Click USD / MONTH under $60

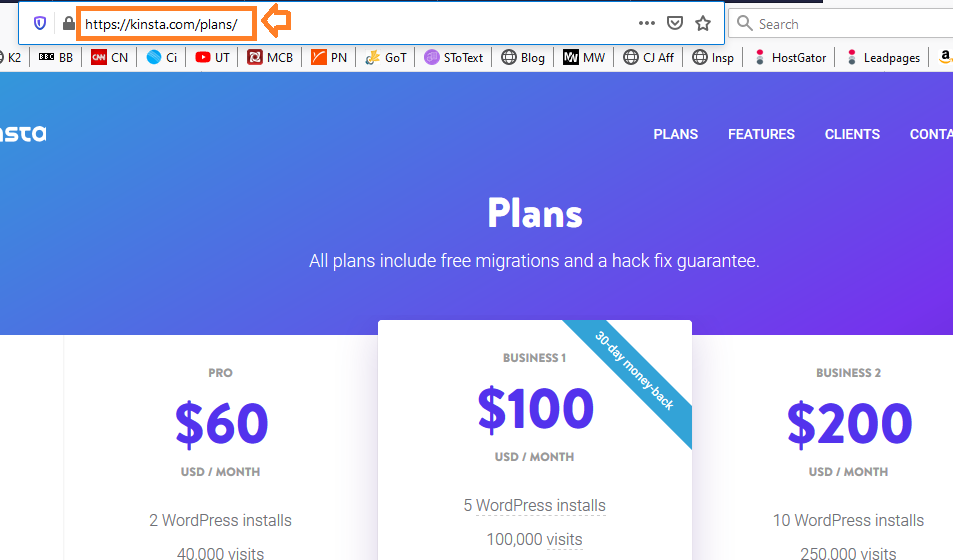tap(220, 472)
